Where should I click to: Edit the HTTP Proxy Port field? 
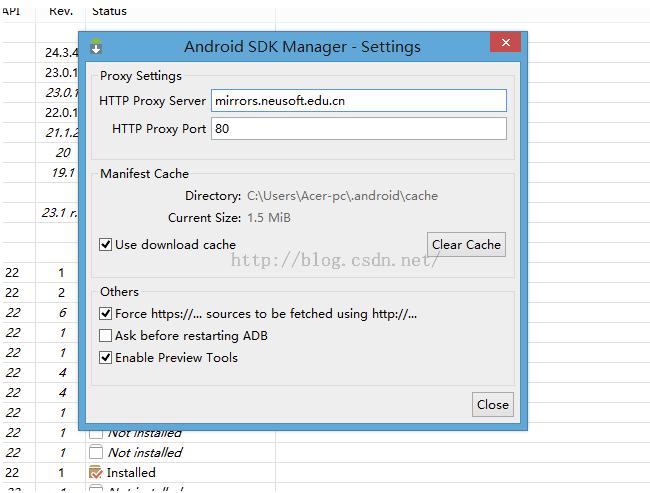[359, 129]
